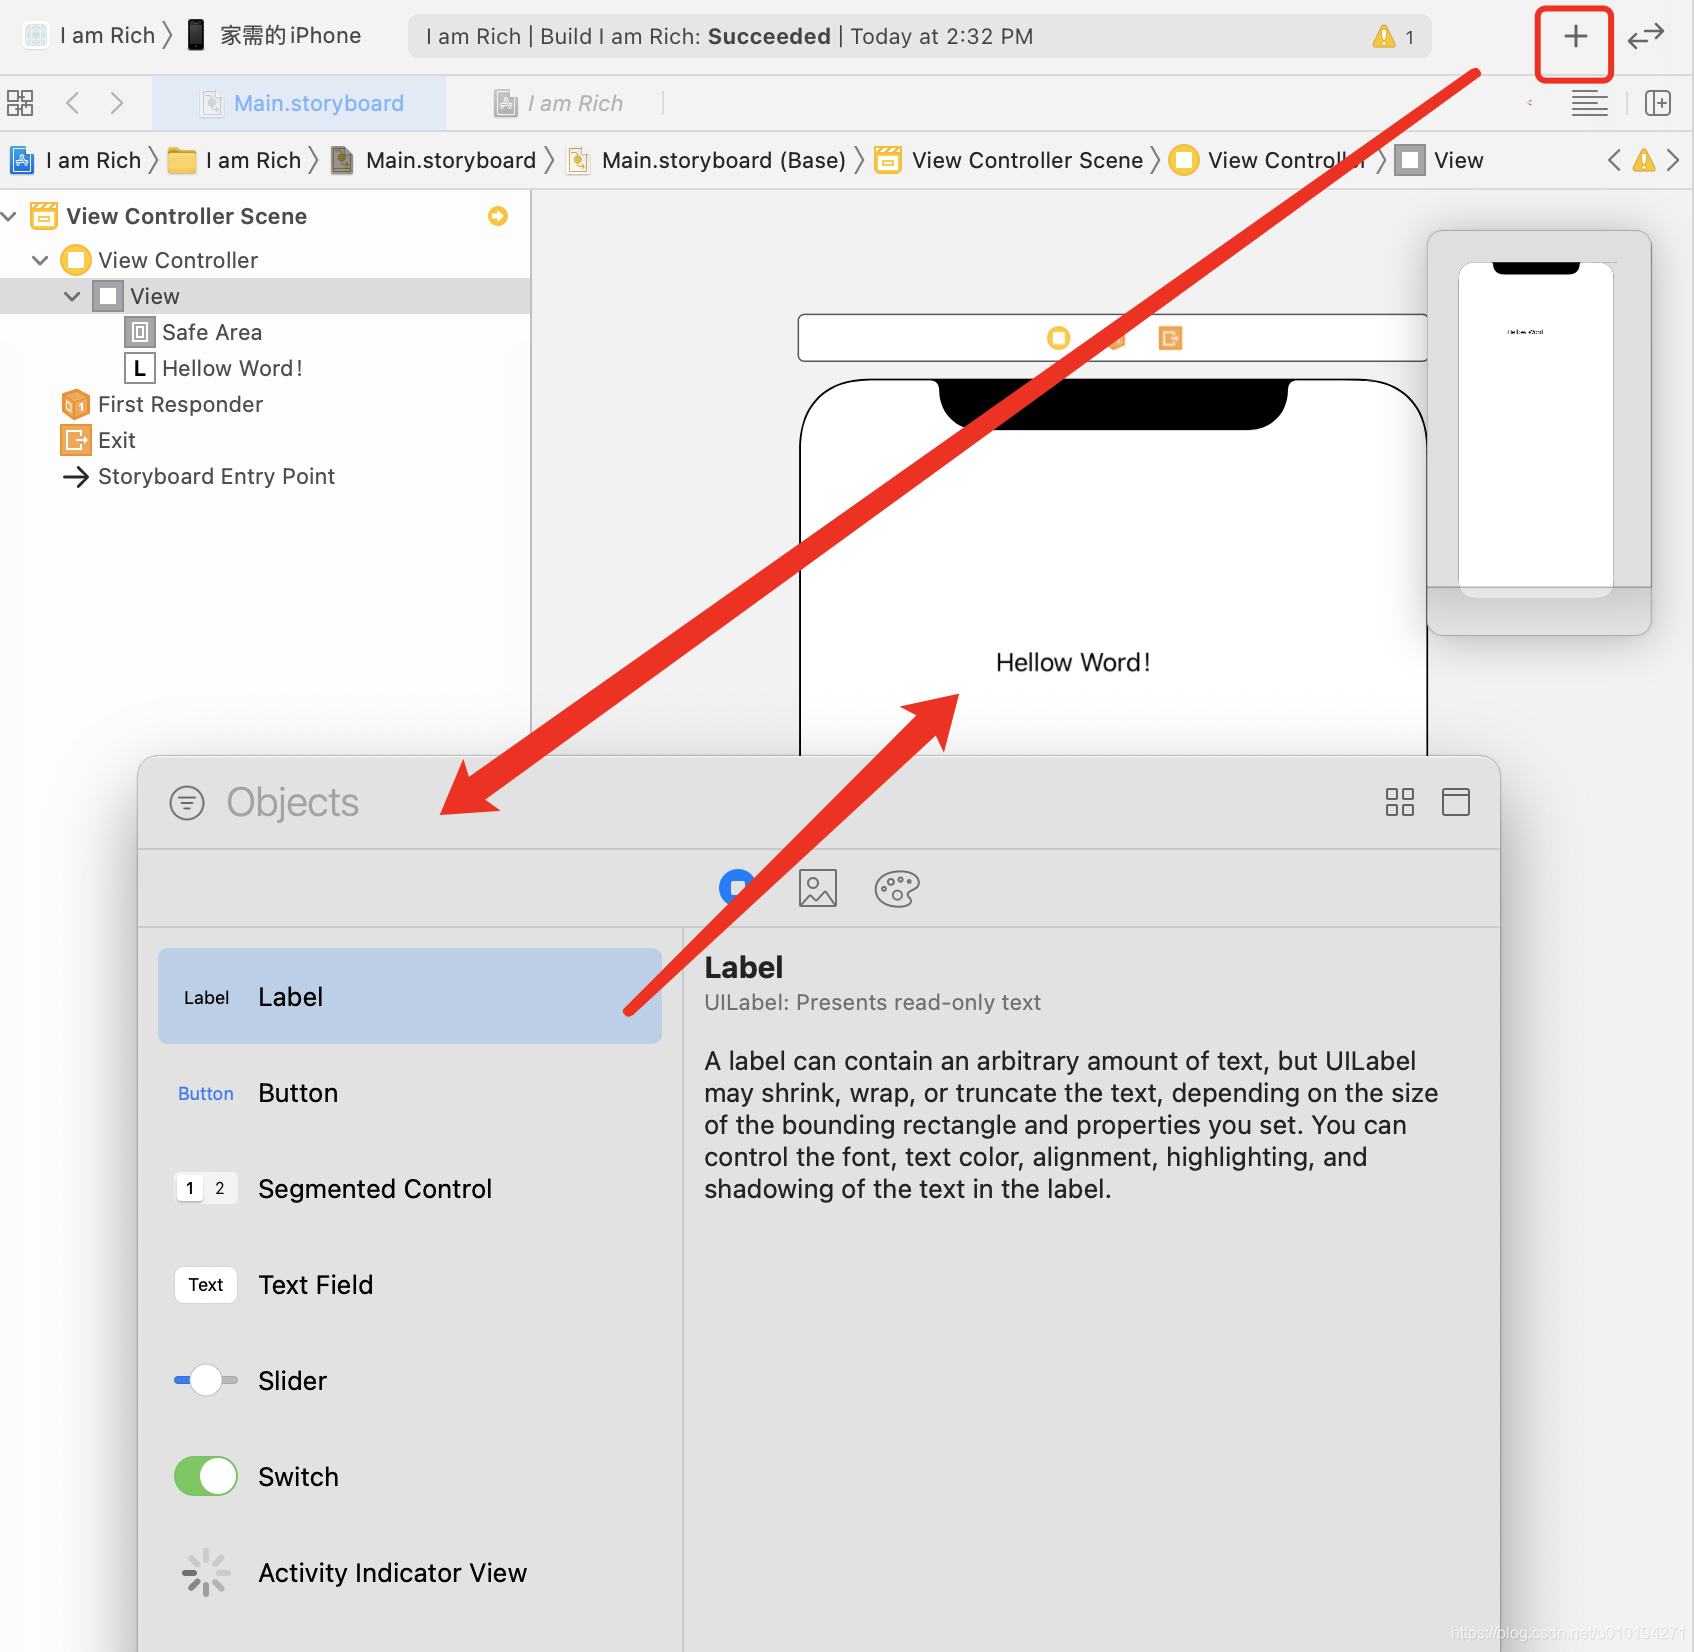Select Exit in the document outline
The image size is (1694, 1652).
point(265,440)
